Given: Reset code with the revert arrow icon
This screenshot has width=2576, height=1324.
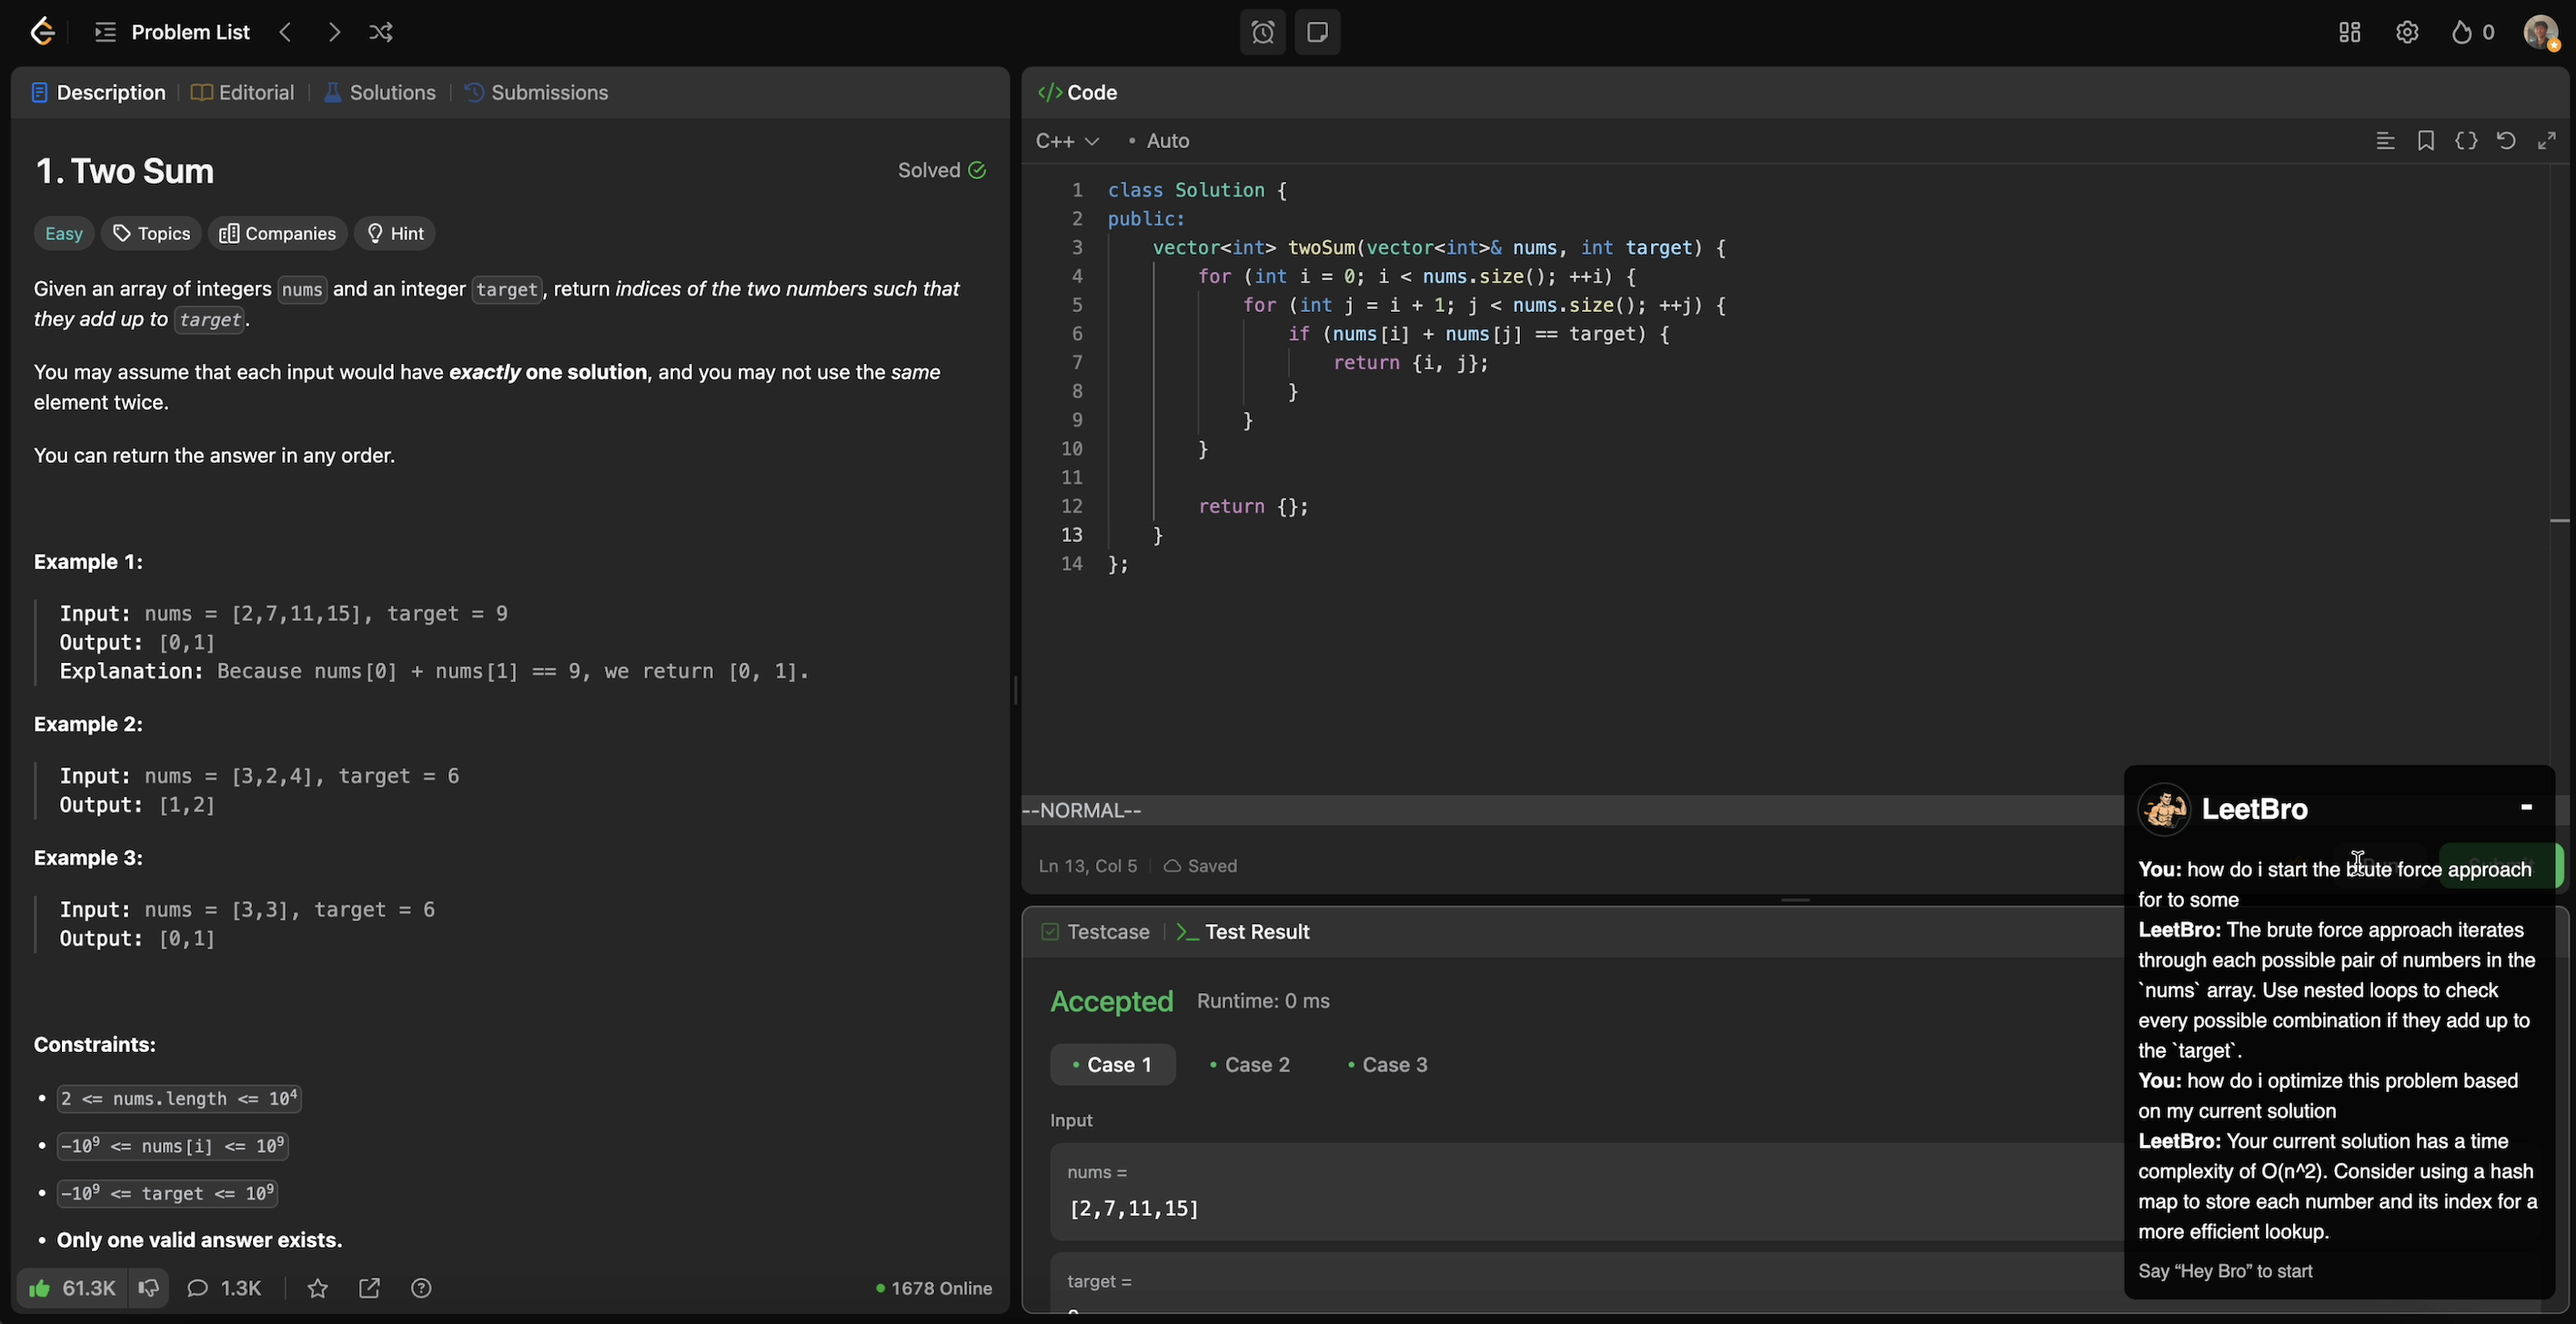Looking at the screenshot, I should 2505,141.
